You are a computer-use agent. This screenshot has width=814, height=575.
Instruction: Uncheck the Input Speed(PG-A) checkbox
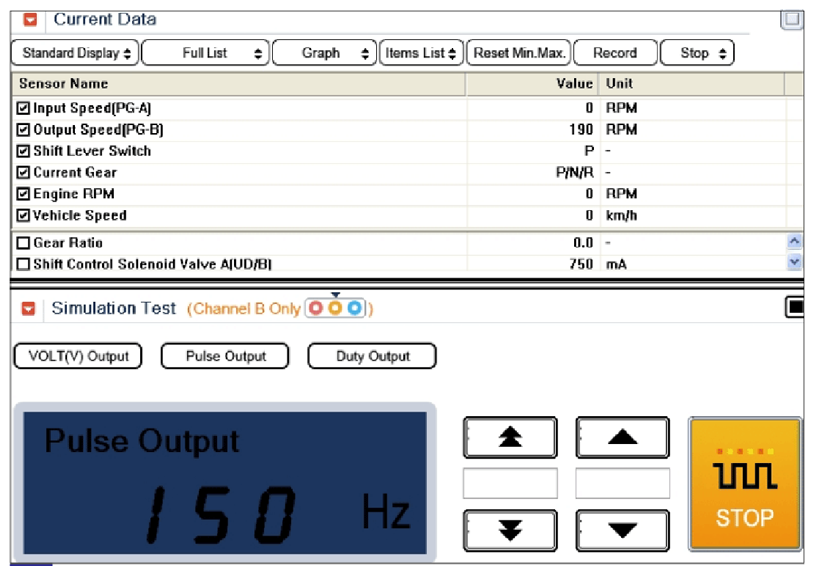tap(23, 108)
